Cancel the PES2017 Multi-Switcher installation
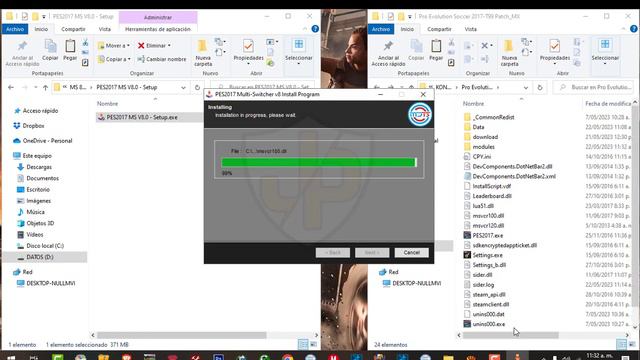Screen dimensions: 640x360 click(x=411, y=253)
